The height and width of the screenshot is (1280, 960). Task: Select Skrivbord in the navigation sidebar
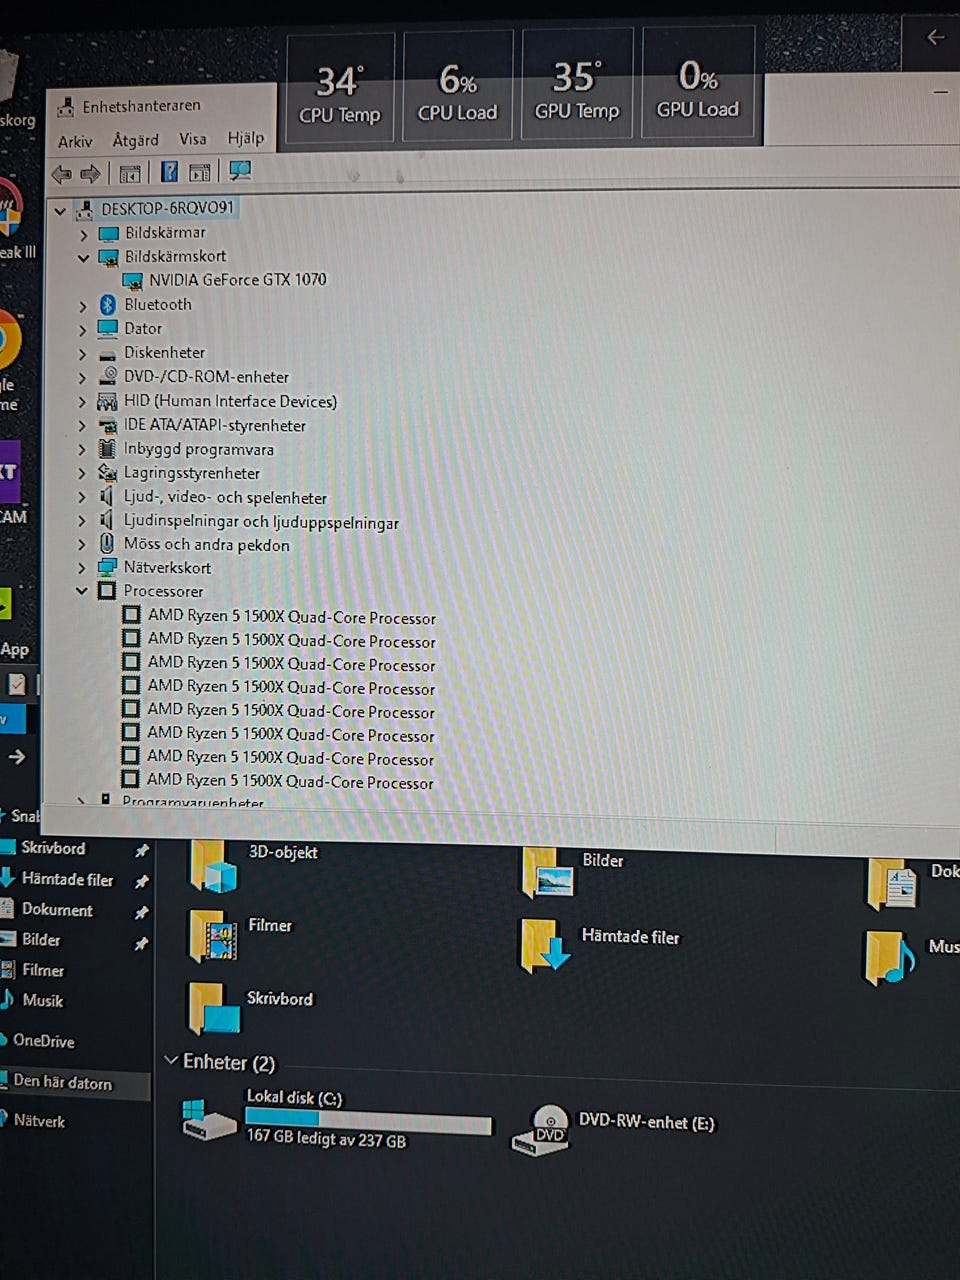click(x=53, y=848)
